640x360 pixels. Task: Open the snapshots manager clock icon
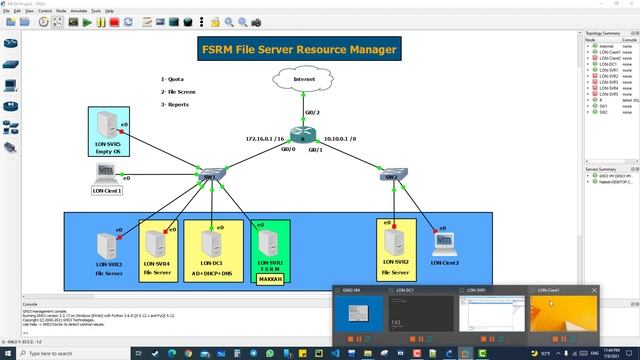[x=43, y=22]
